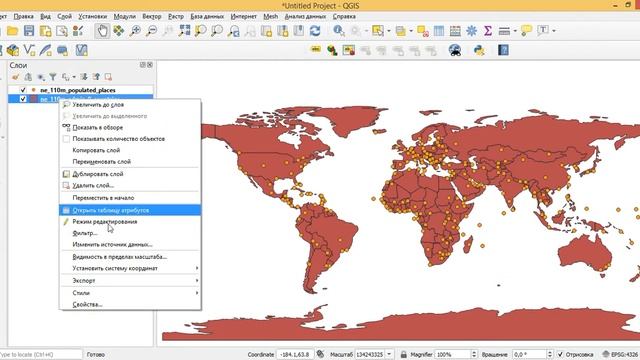The height and width of the screenshot is (360, 640).
Task: Open Data Source Manager icon
Action: pyautogui.click(x=13, y=51)
